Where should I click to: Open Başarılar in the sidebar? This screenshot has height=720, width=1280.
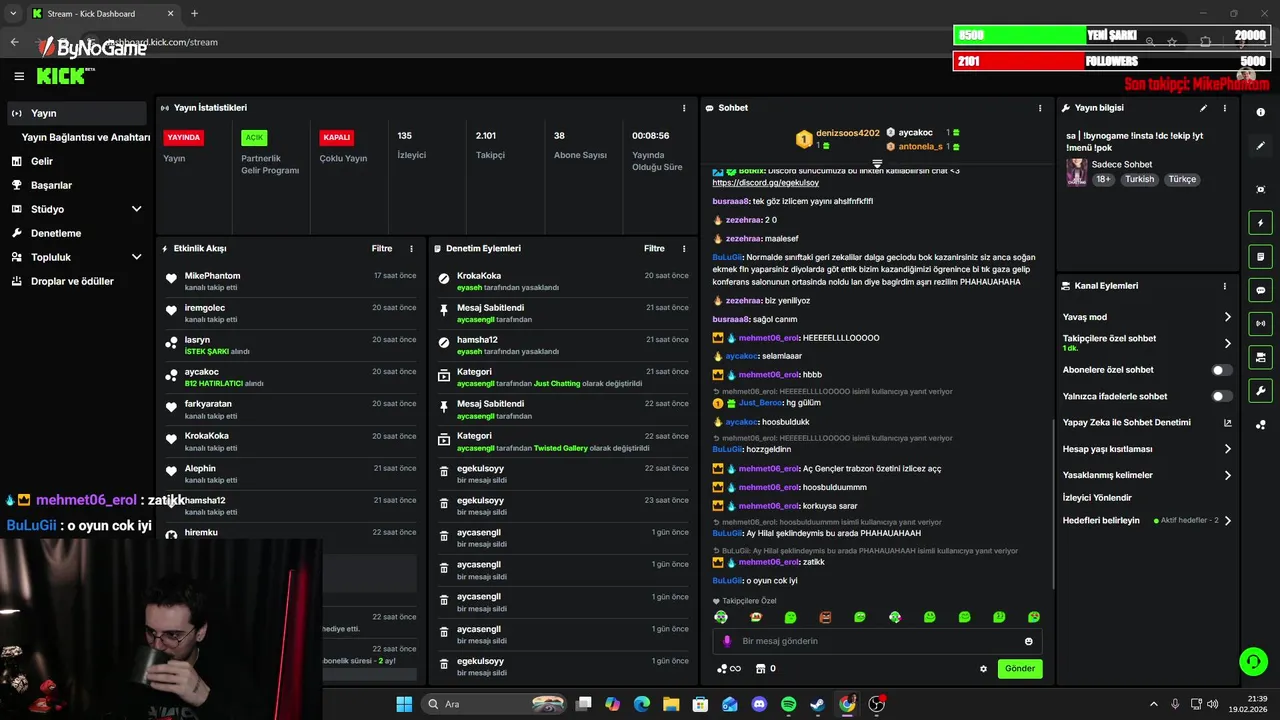(x=51, y=185)
